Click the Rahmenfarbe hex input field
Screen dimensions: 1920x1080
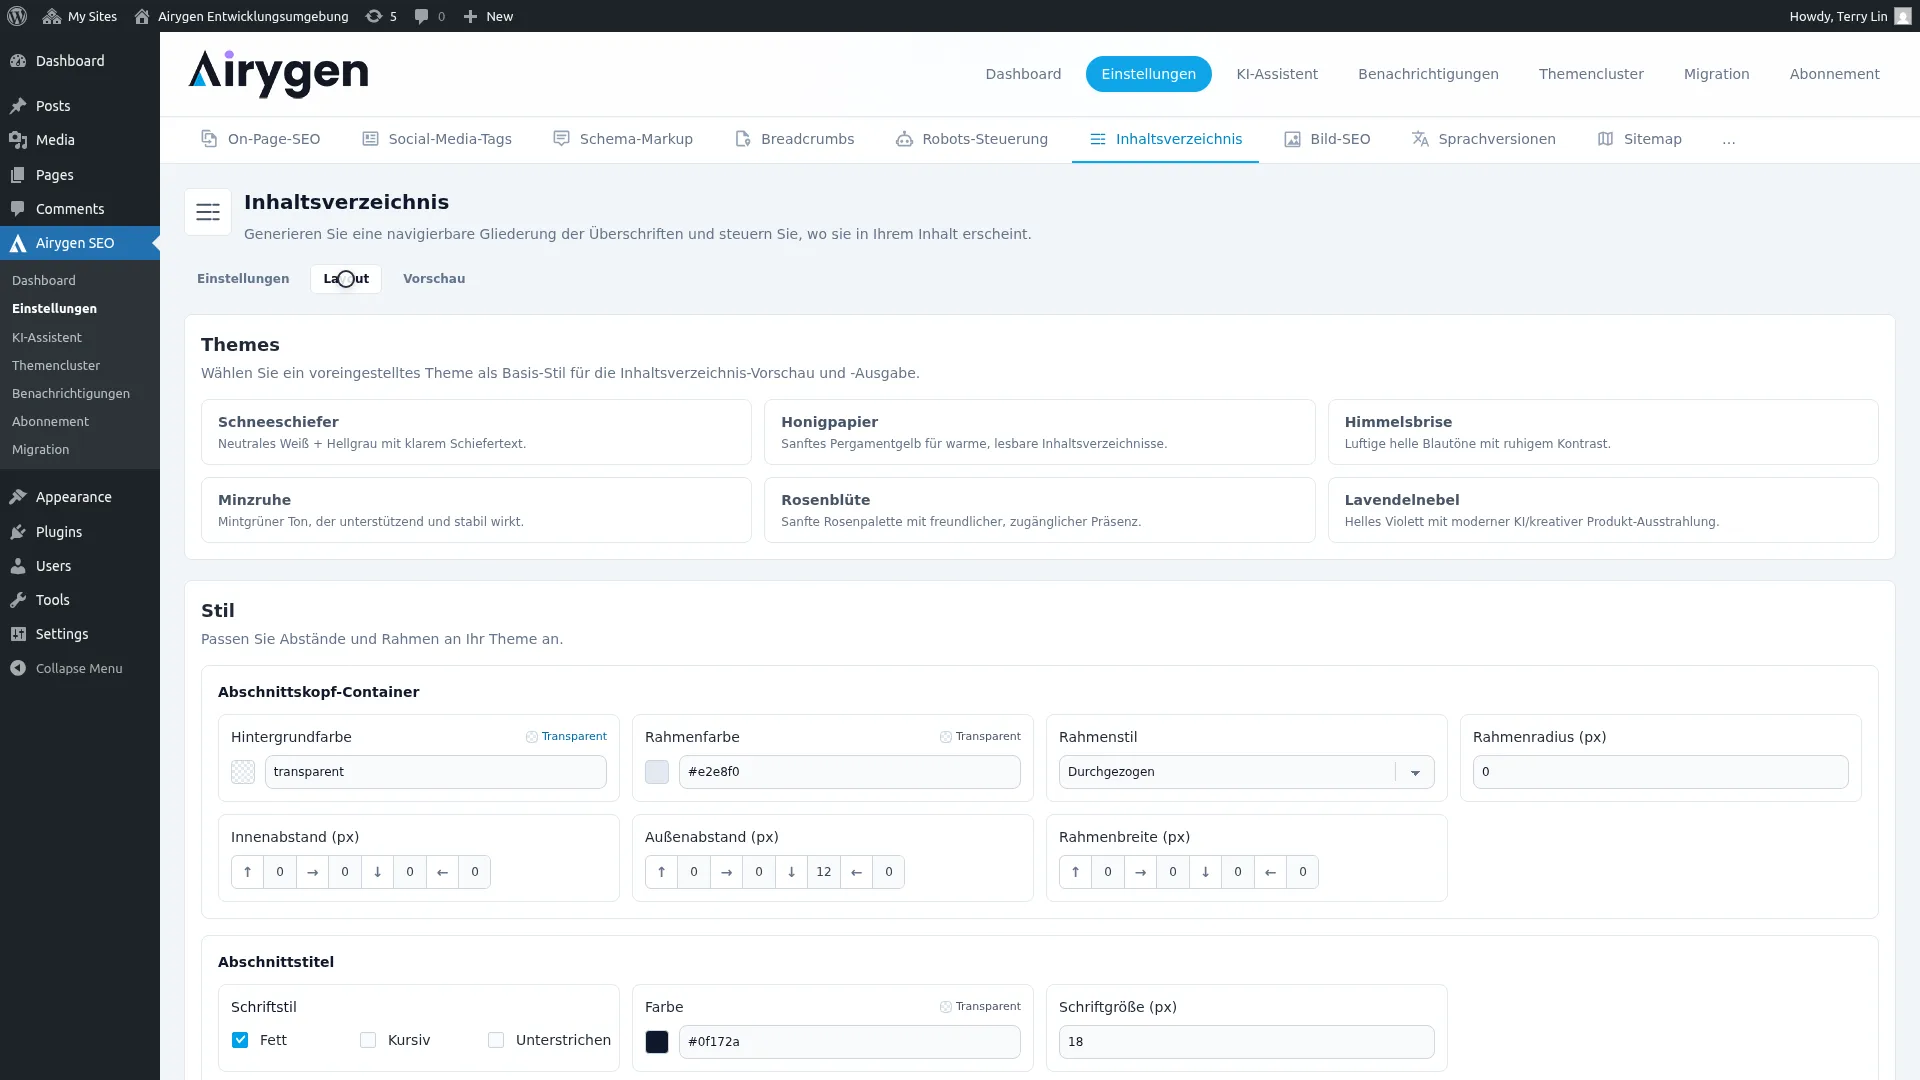tap(849, 772)
